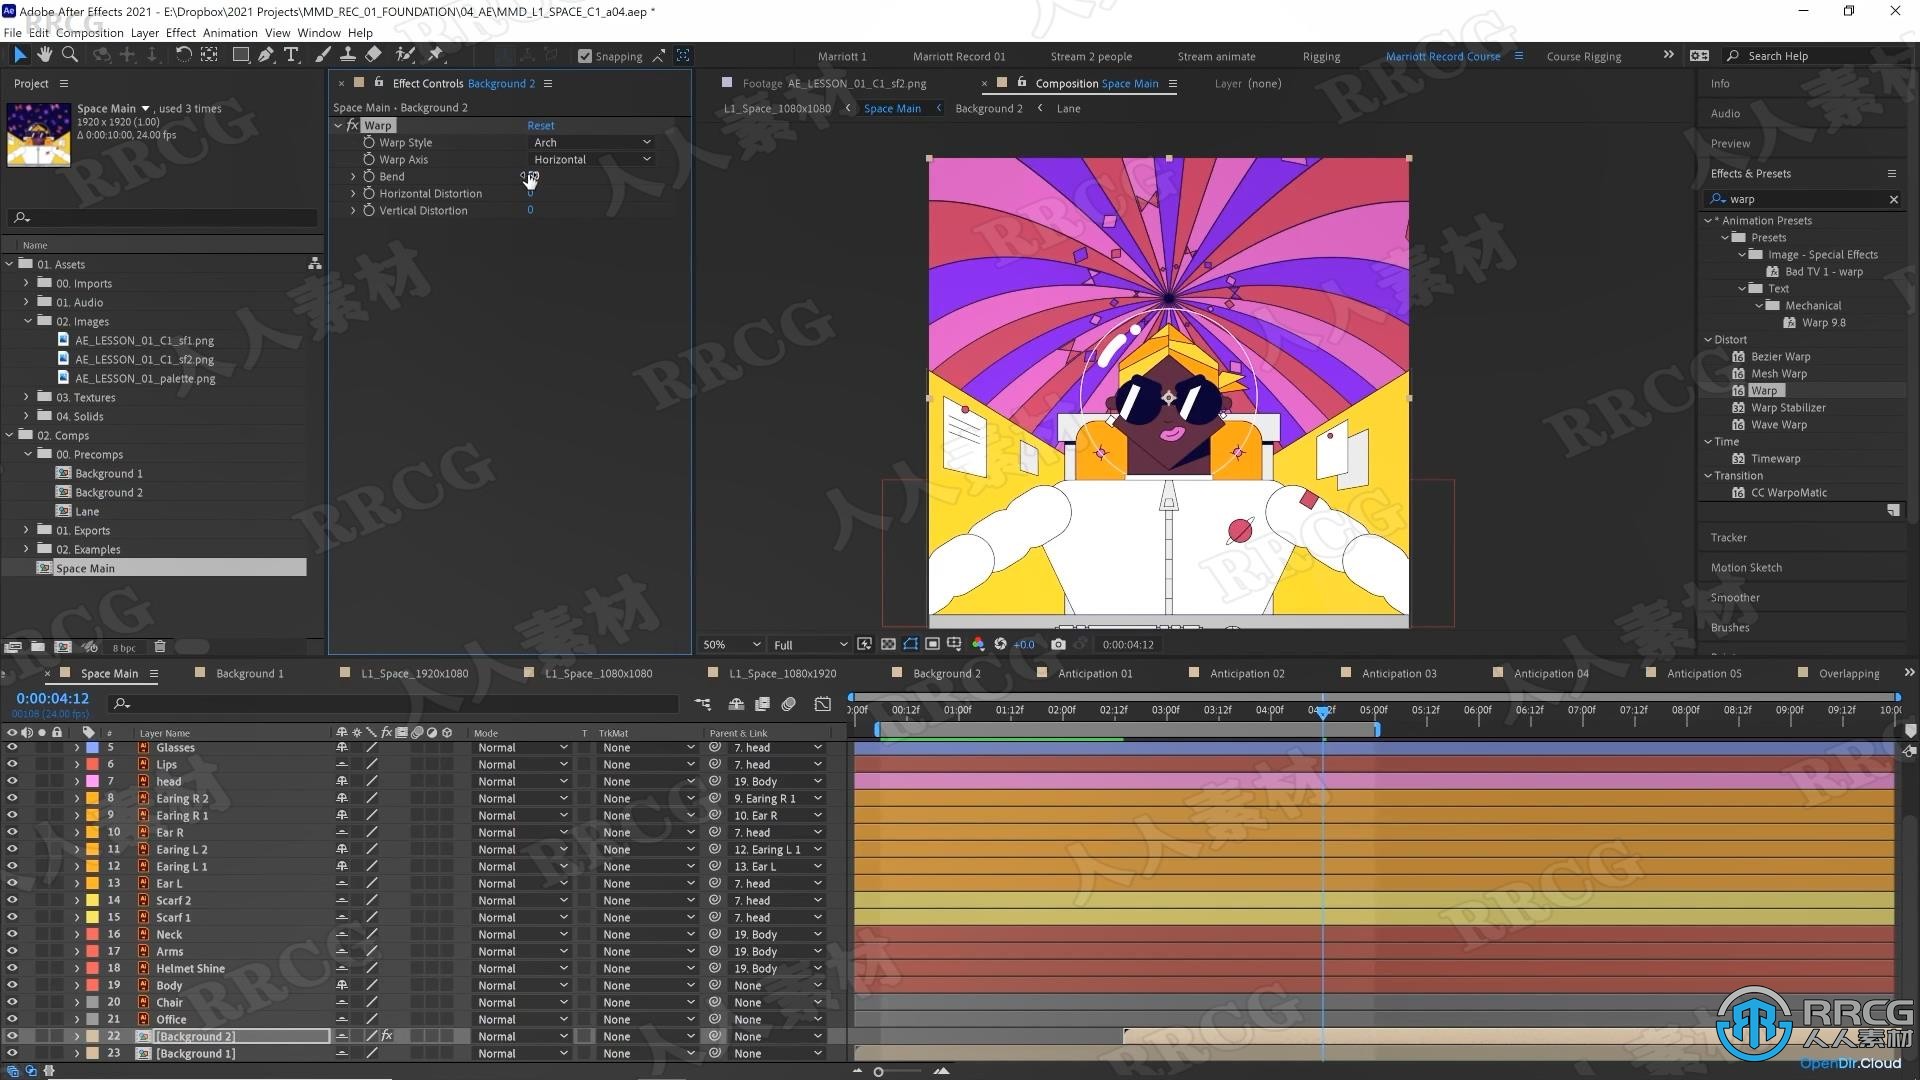This screenshot has height=1080, width=1920.
Task: Hide the Background 1 layer in timeline
Action: (12, 1053)
